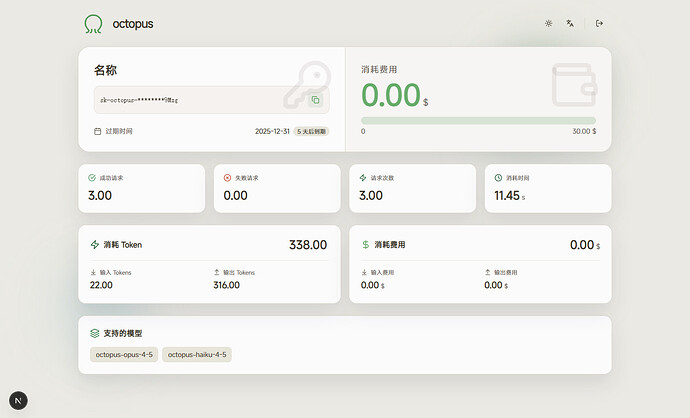Select the octopus-haiku-4-5 model tag
Screen dimensions: 690x418
[197, 355]
